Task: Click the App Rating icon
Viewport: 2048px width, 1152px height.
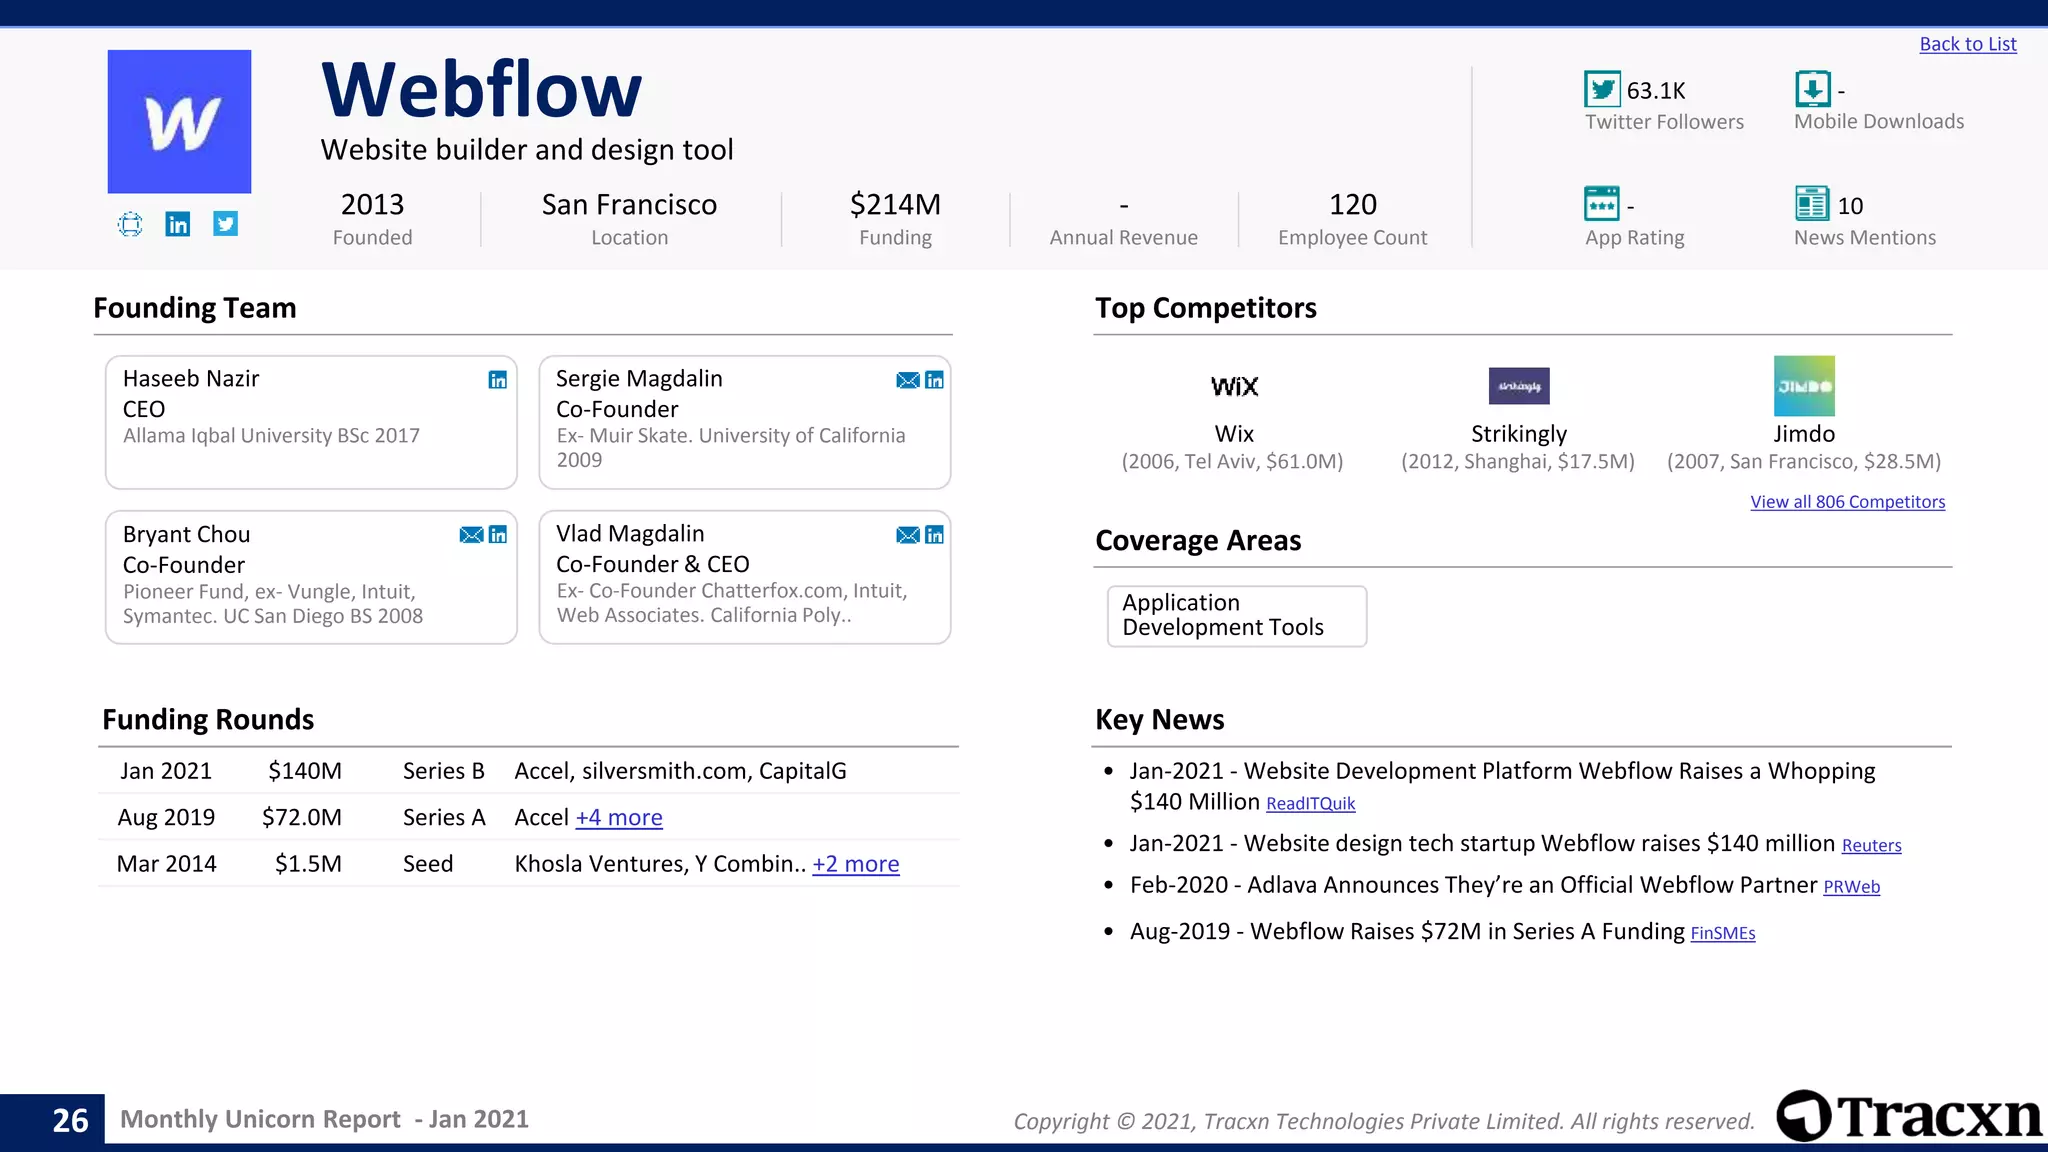Action: point(1602,204)
